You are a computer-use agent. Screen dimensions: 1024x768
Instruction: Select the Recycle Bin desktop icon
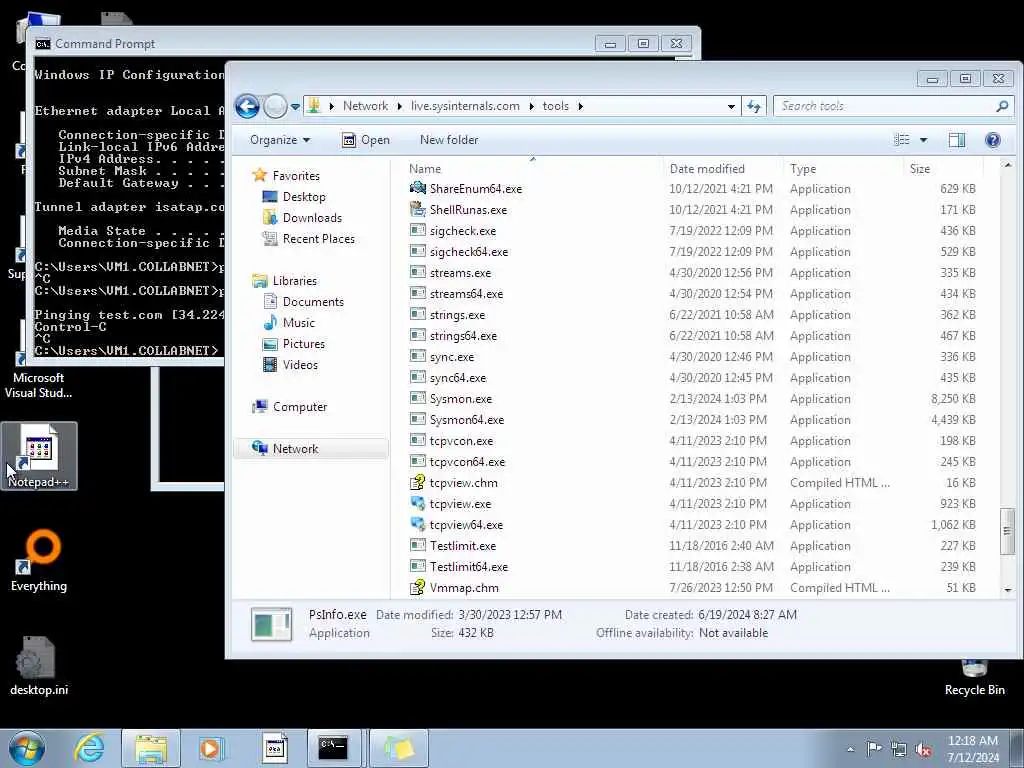pos(974,676)
